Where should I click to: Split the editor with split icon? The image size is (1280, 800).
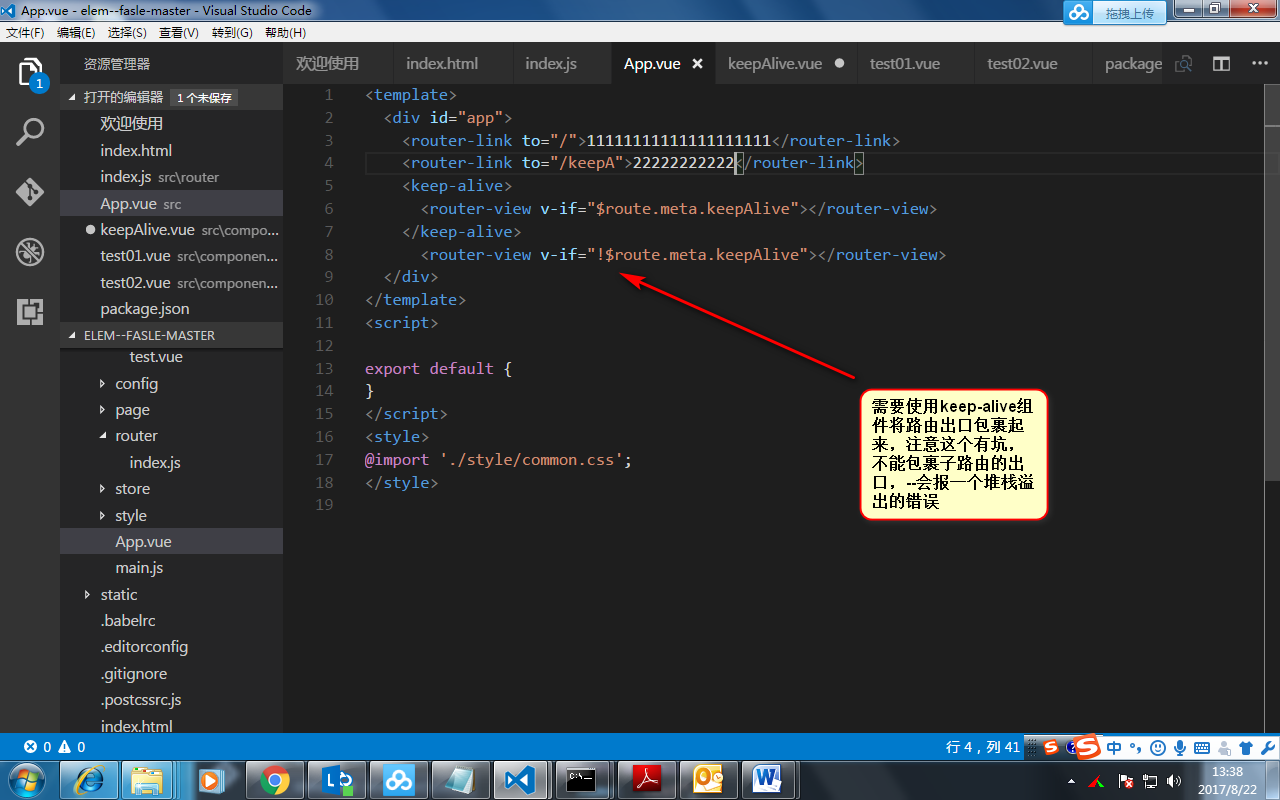point(1221,63)
